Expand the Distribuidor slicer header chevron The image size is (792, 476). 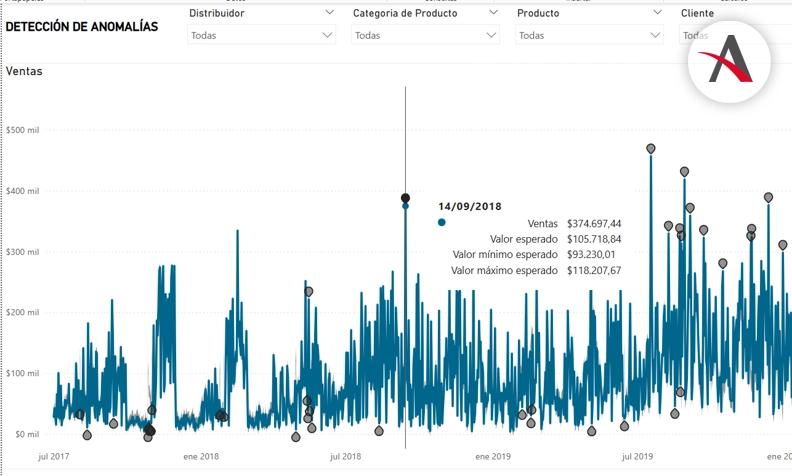click(330, 13)
